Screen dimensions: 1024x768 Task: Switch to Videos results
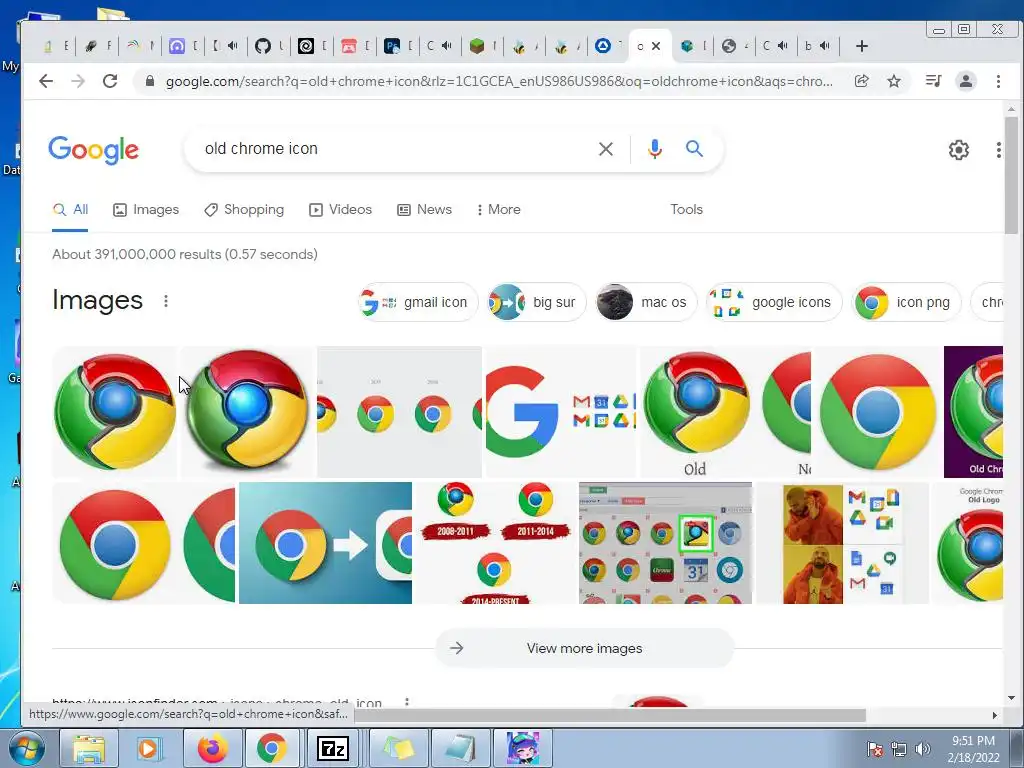(x=340, y=210)
